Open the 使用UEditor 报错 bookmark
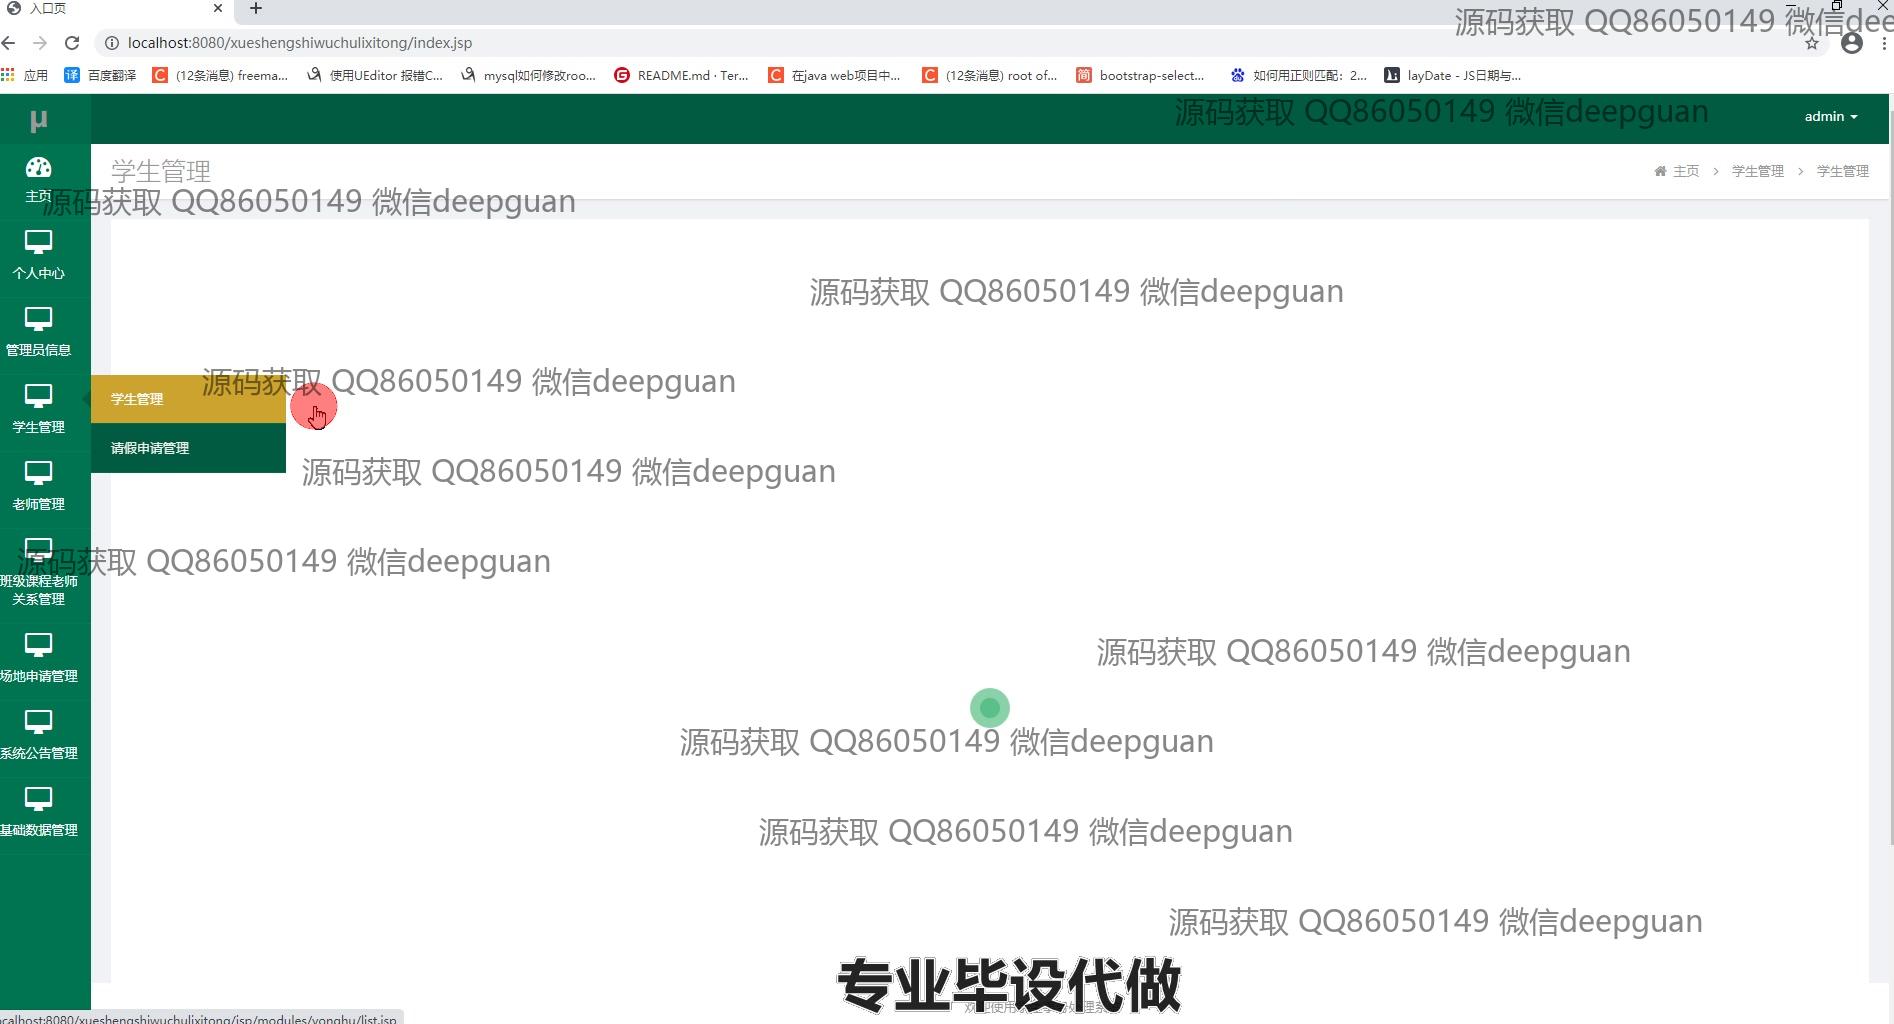Viewport: 1894px width, 1024px height. point(375,75)
